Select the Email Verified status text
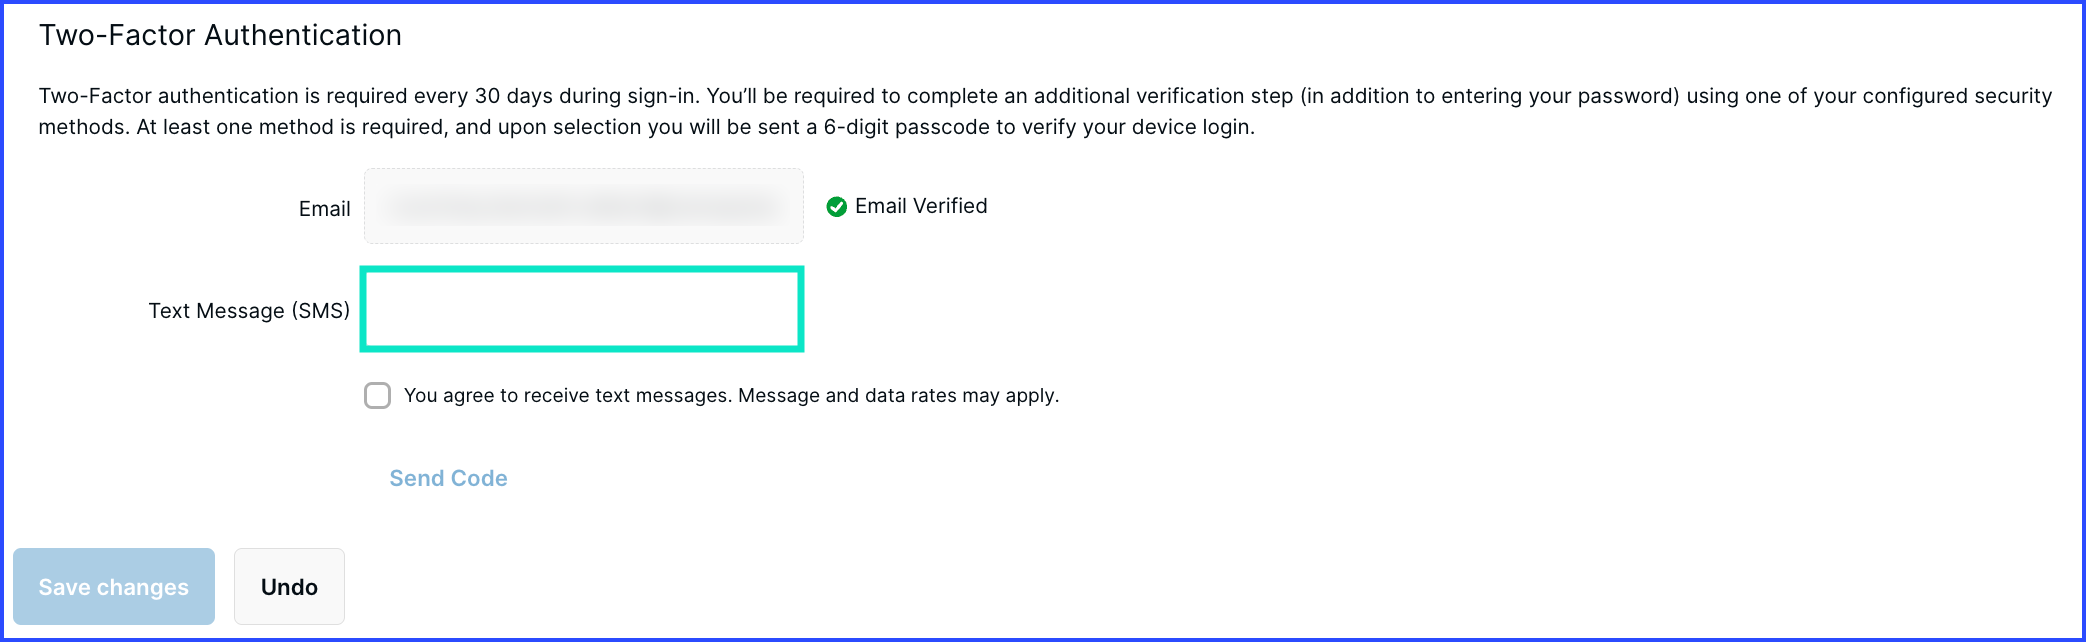 920,206
